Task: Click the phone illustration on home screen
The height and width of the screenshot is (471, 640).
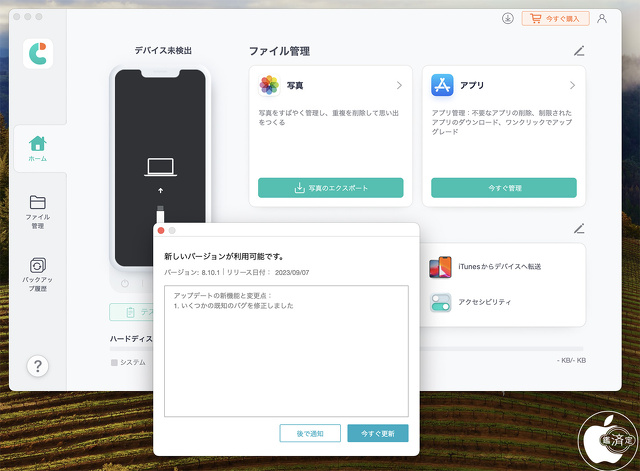Action: [160, 167]
